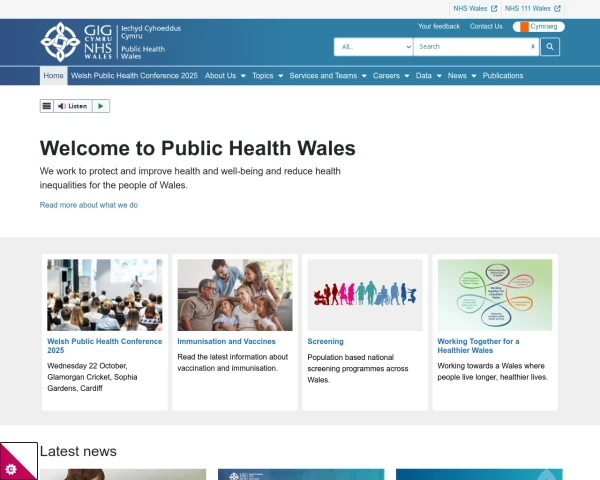Open Working Together for a Healthier Wales title
Image resolution: width=600 pixels, height=480 pixels.
pyautogui.click(x=478, y=346)
